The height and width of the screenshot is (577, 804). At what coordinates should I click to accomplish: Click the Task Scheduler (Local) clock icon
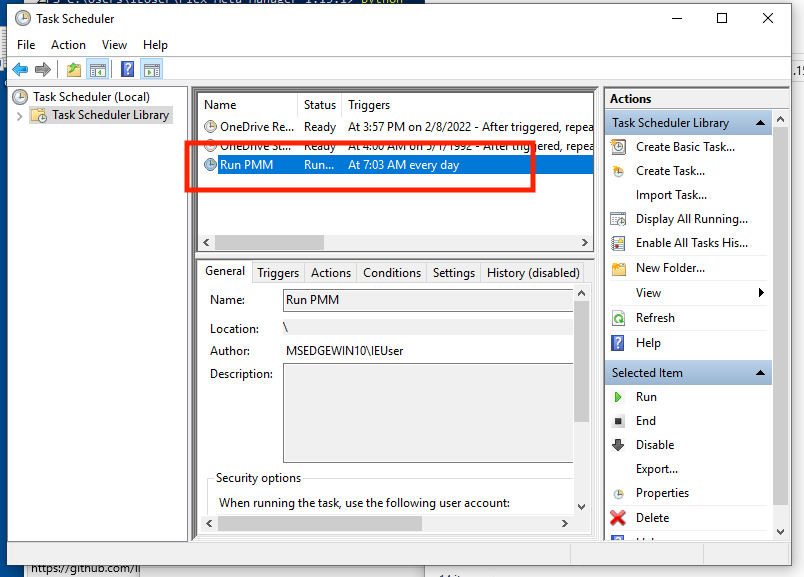coord(20,97)
